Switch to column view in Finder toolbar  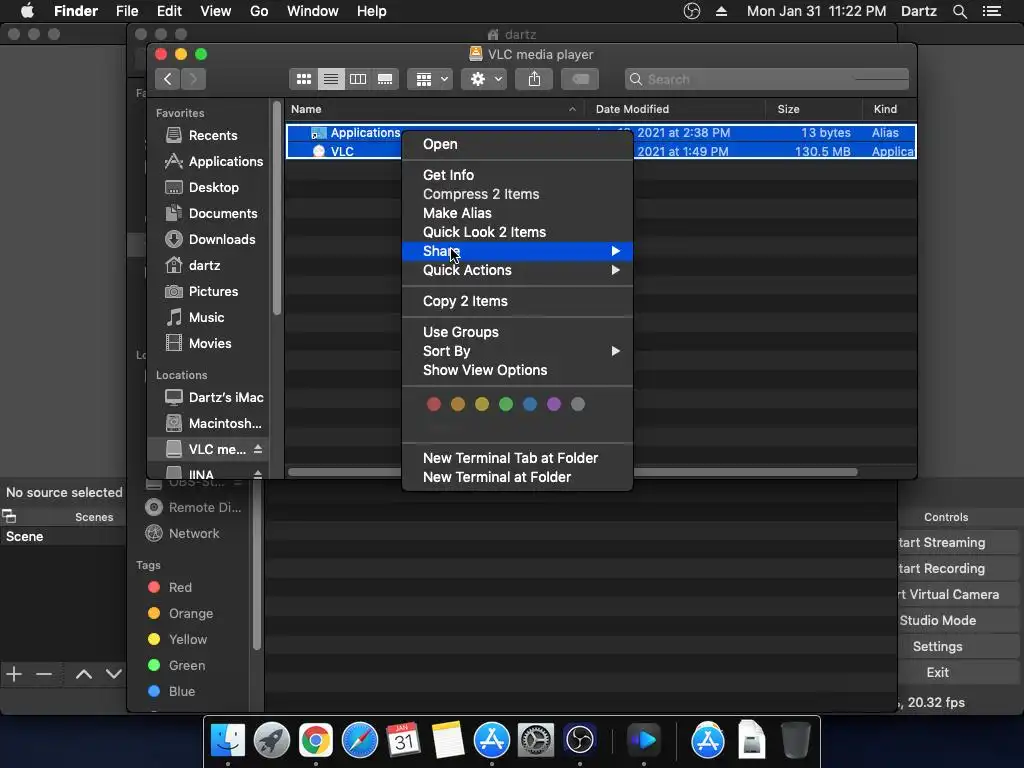(358, 79)
